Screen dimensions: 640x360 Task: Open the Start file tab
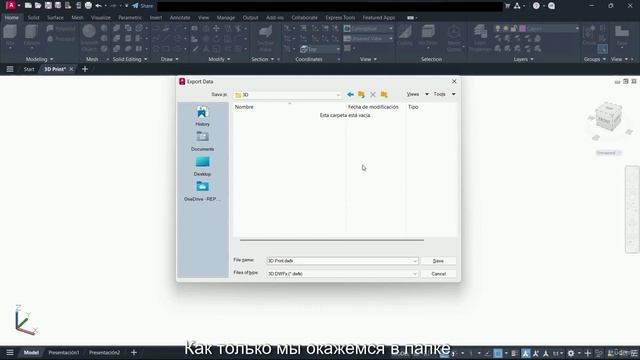pyautogui.click(x=29, y=69)
